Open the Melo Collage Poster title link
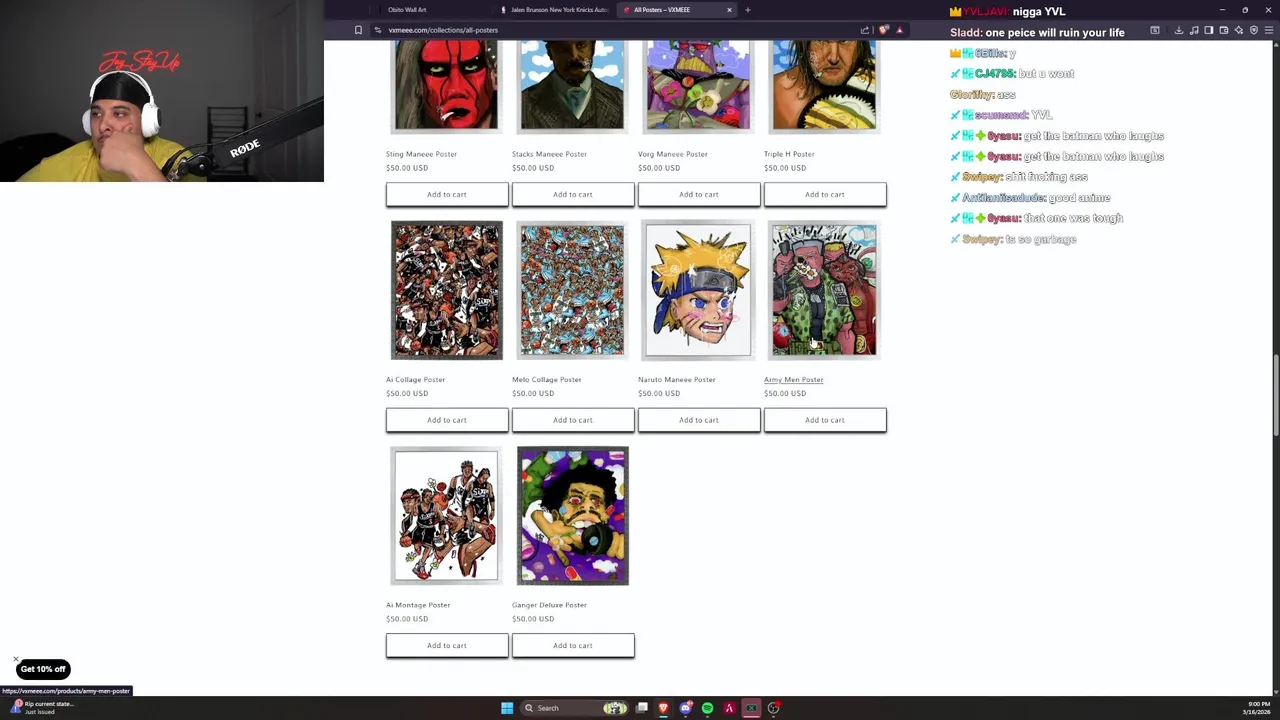 (x=546, y=380)
